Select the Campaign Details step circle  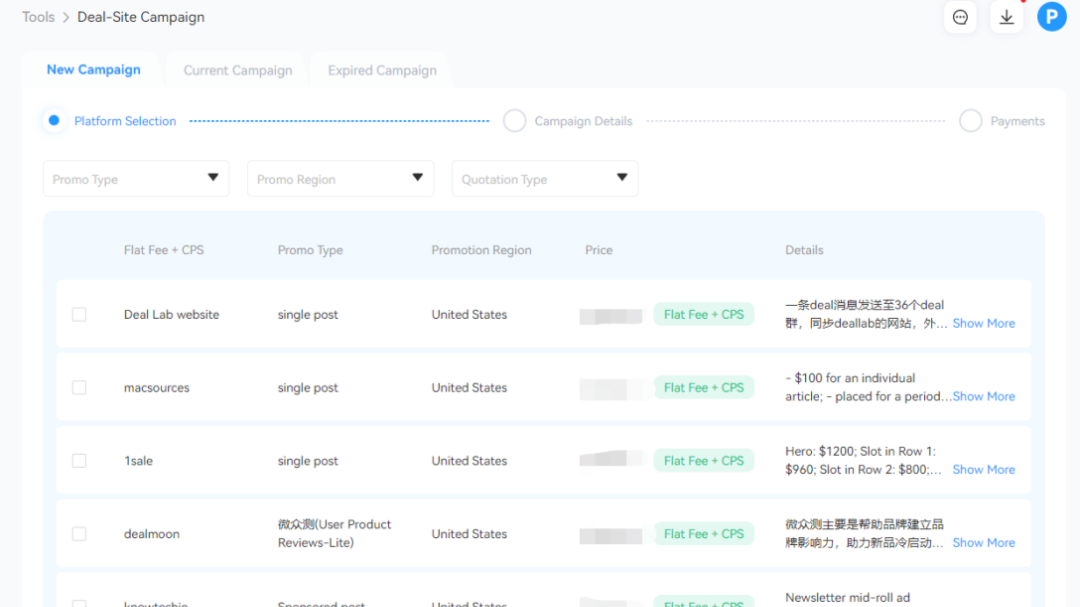(515, 121)
